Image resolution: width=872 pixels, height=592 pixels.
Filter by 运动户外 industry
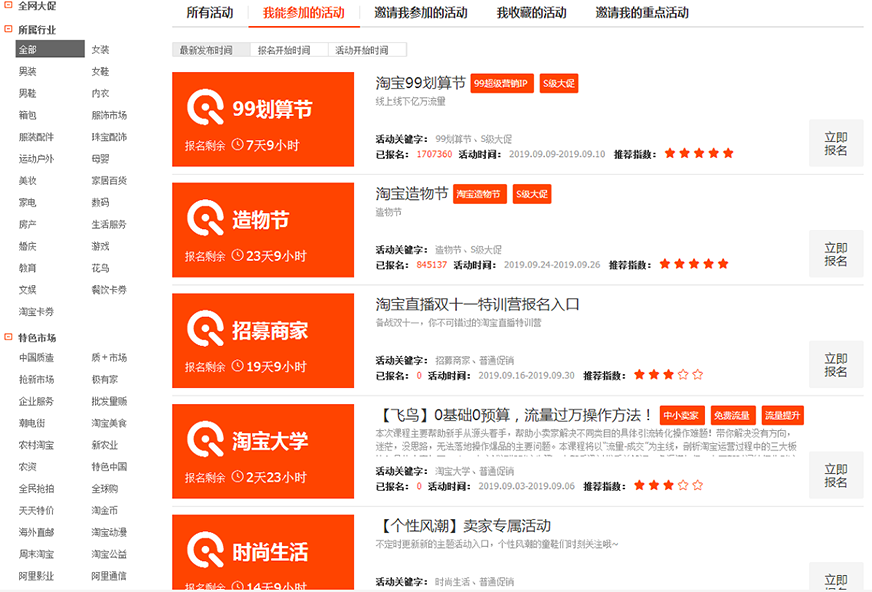(36, 158)
